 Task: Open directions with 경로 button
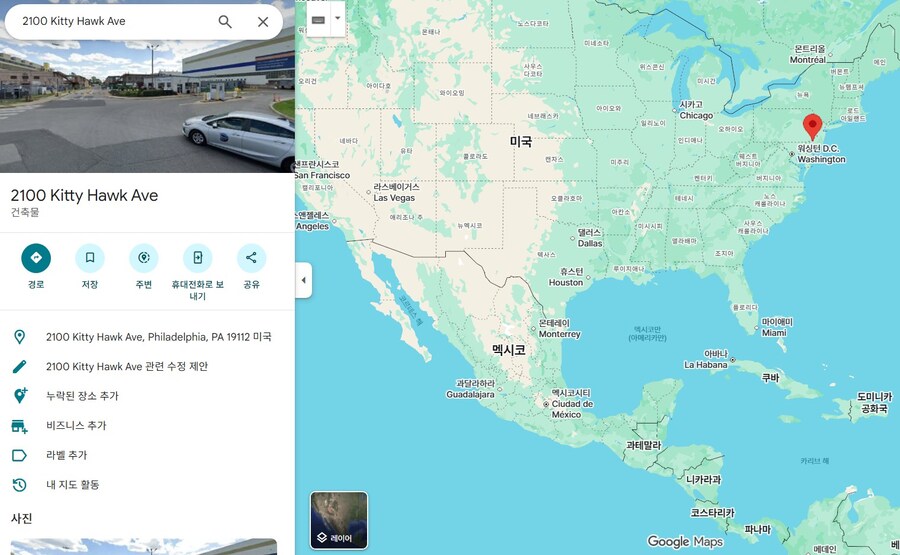[36, 258]
